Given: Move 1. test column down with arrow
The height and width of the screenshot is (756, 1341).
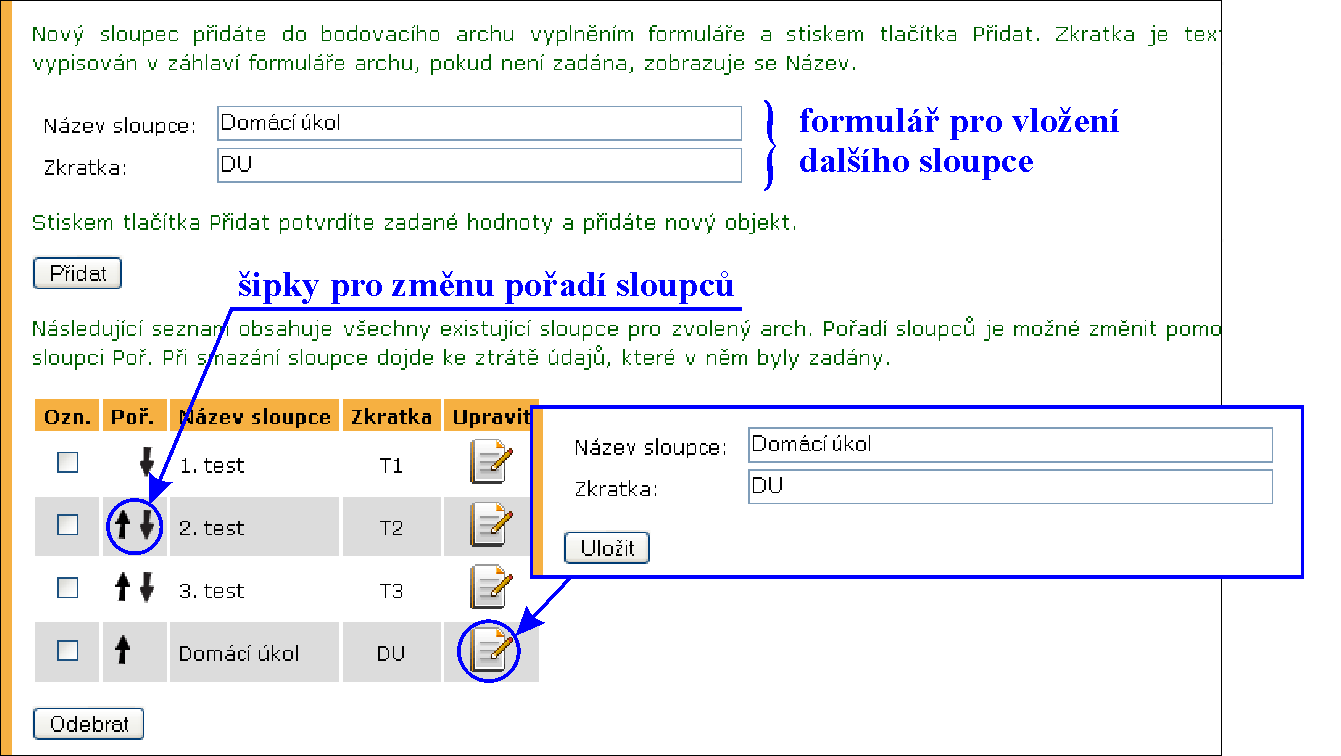Looking at the screenshot, I should 147,462.
